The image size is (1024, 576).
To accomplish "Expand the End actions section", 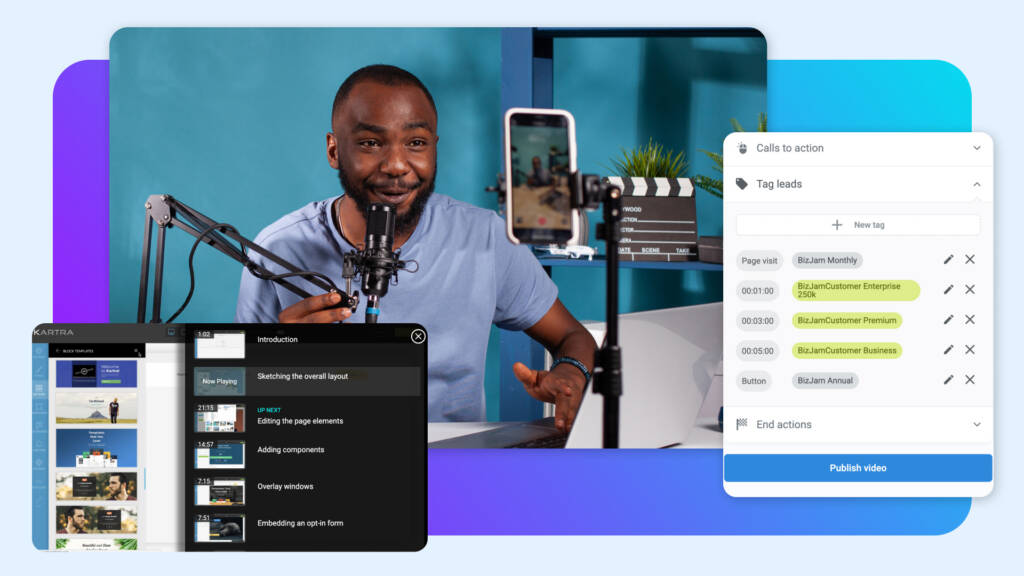I will click(976, 424).
